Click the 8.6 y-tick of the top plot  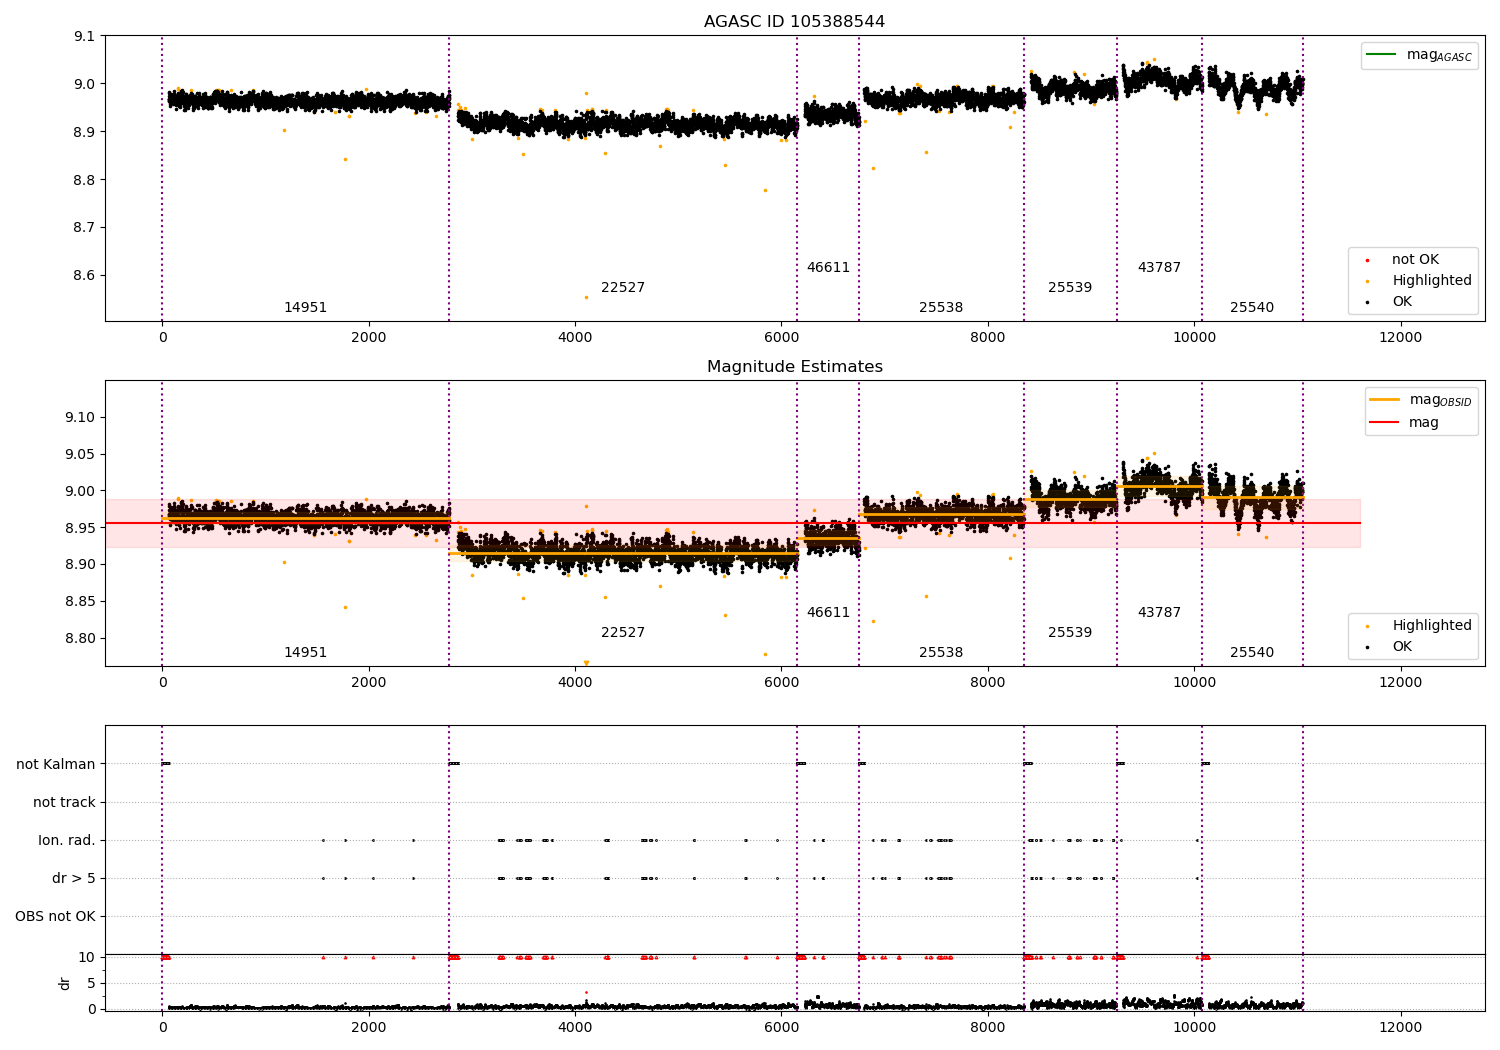point(85,276)
